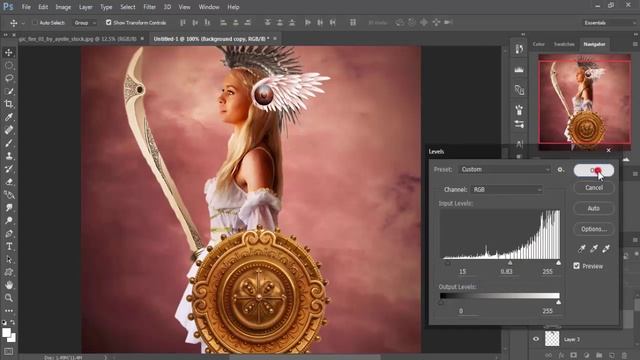Click the white output levels slider handle
640x360 pixels.
click(558, 302)
